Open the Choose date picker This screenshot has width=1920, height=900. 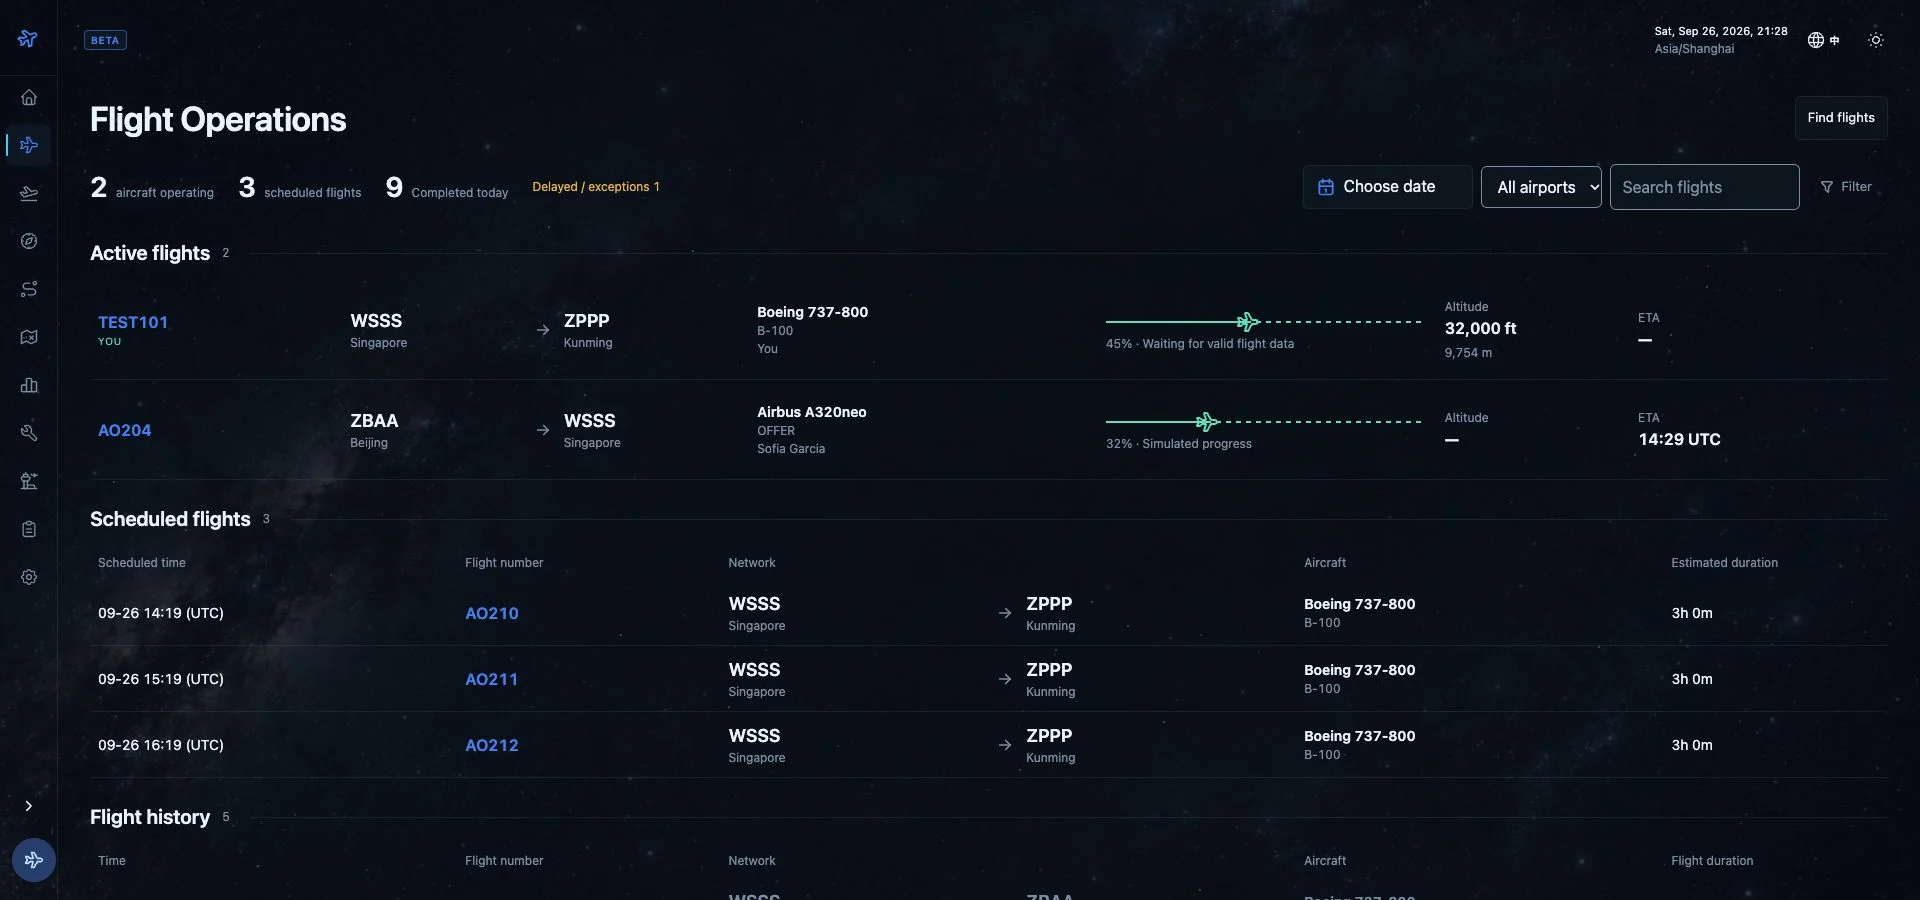[1387, 187]
